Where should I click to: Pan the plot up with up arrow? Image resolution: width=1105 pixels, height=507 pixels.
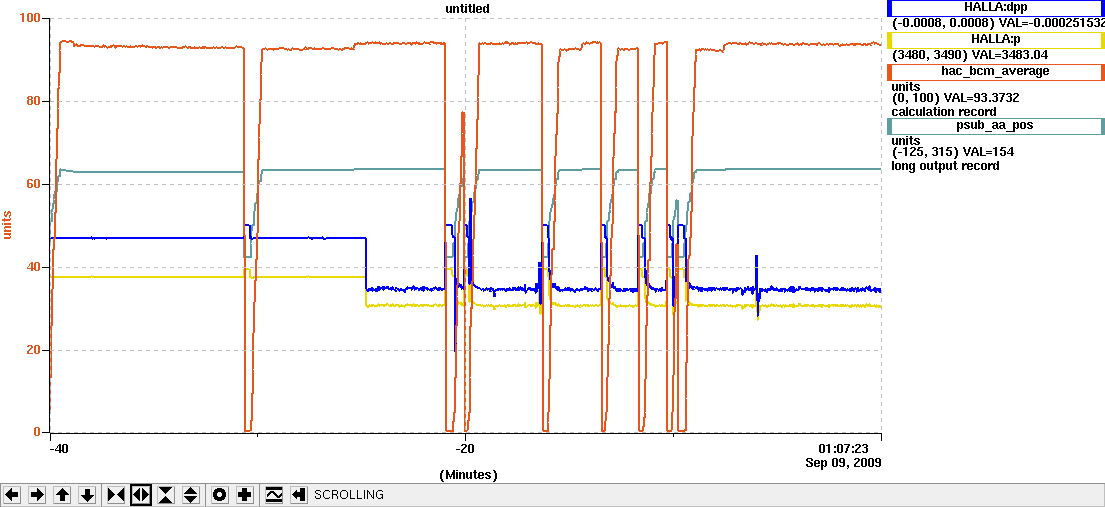point(63,495)
